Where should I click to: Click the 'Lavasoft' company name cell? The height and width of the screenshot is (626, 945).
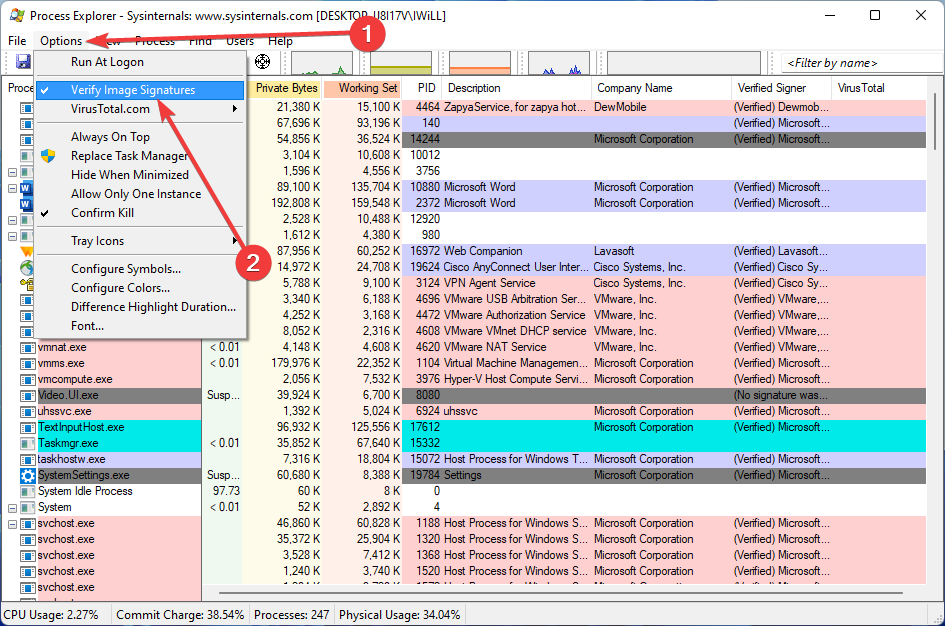tap(614, 251)
